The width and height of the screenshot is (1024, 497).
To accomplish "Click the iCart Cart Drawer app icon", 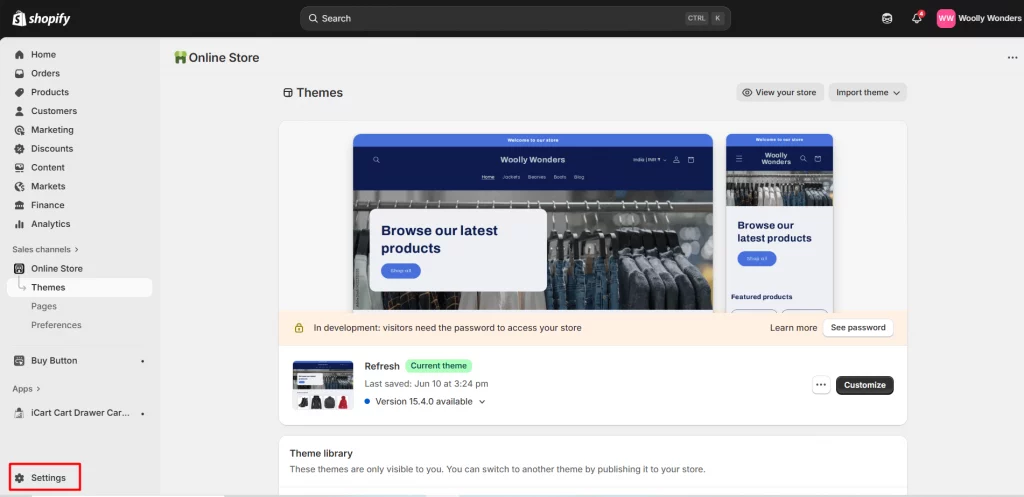I will point(19,413).
